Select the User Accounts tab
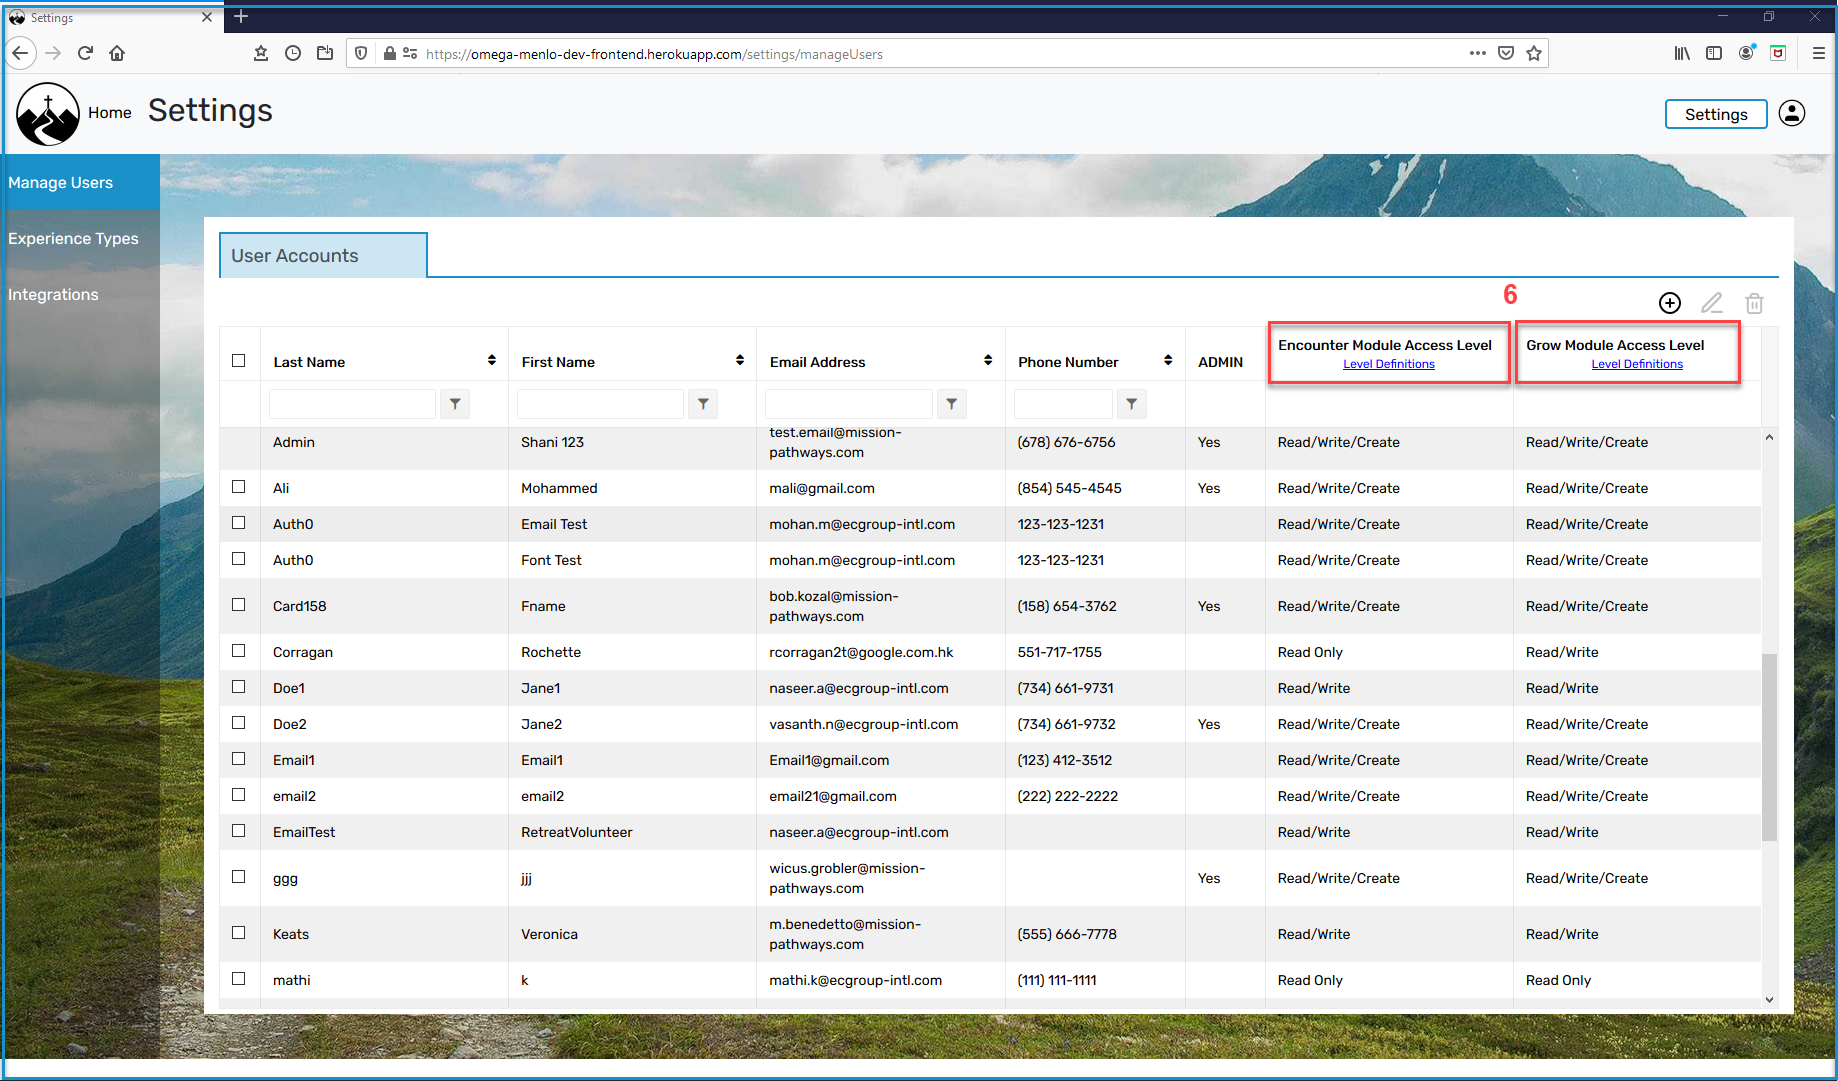Screen dimensions: 1838x1081 click(323, 255)
